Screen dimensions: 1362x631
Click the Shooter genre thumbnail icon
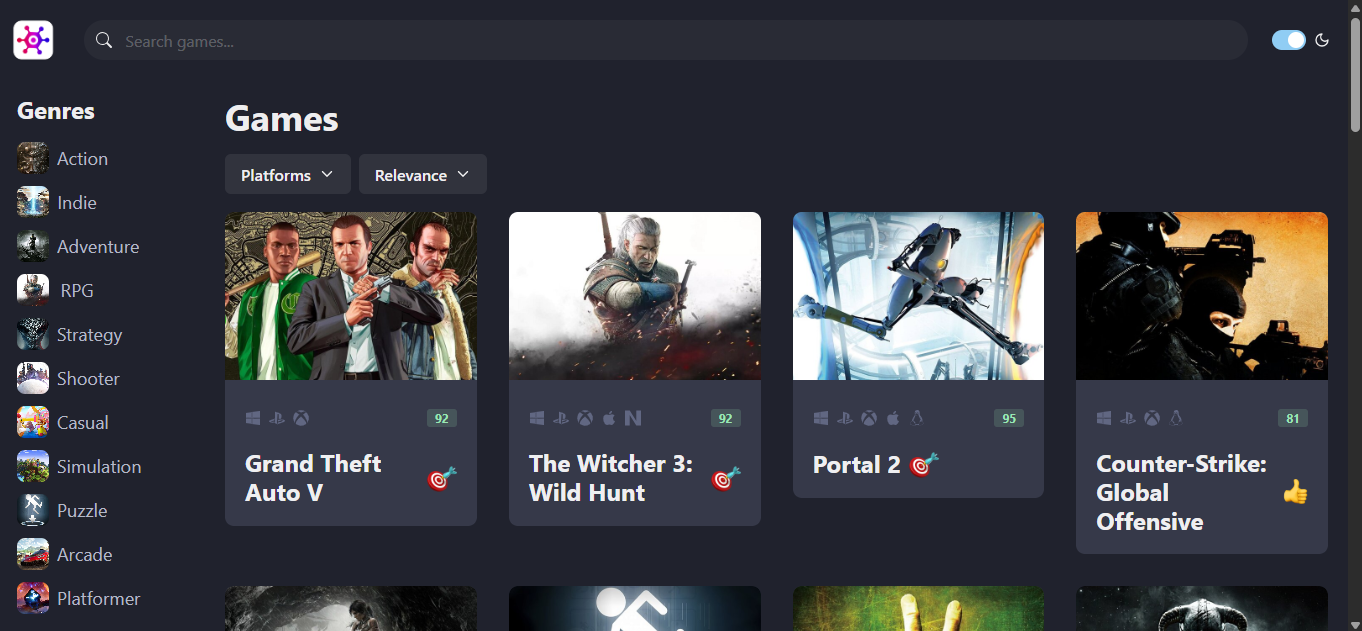(33, 378)
